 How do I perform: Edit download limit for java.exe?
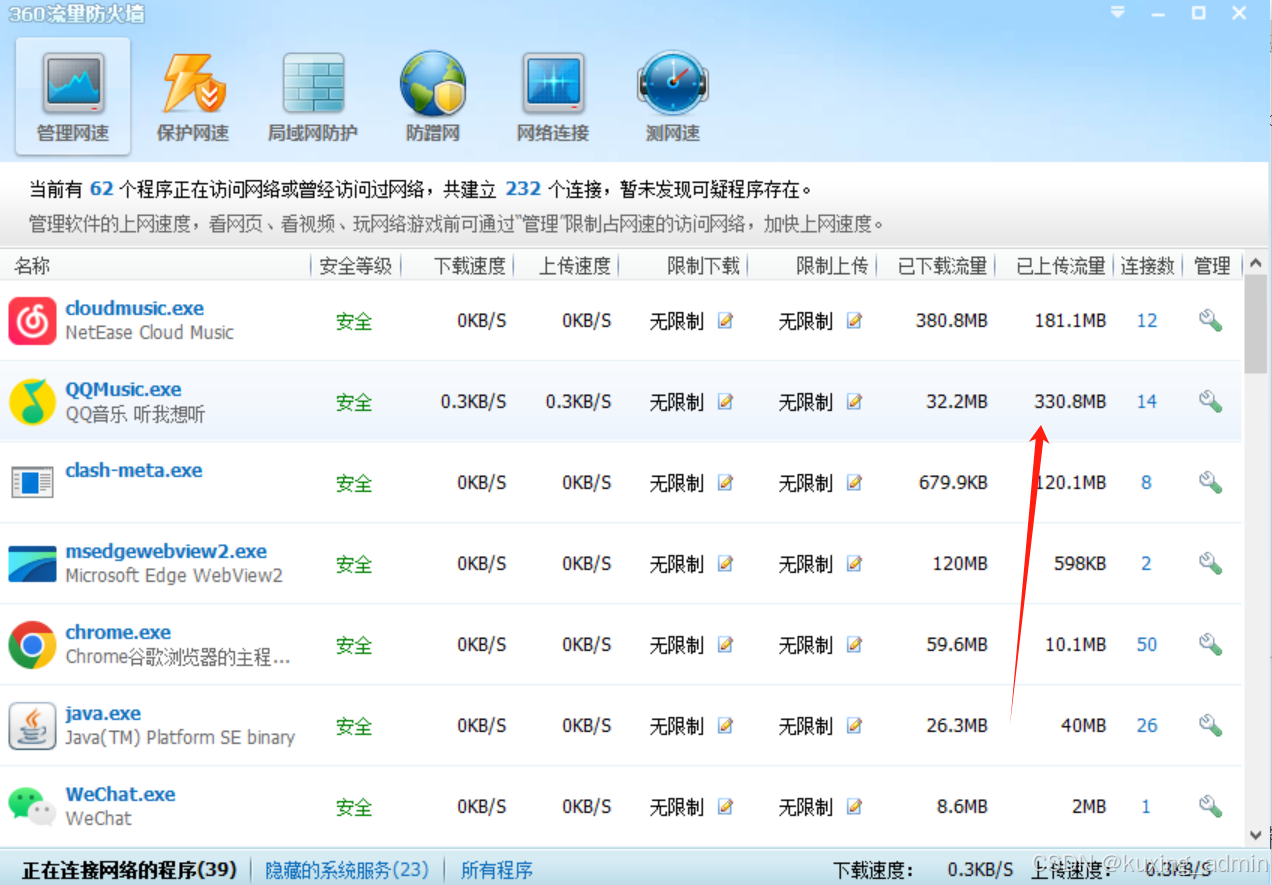tap(725, 726)
